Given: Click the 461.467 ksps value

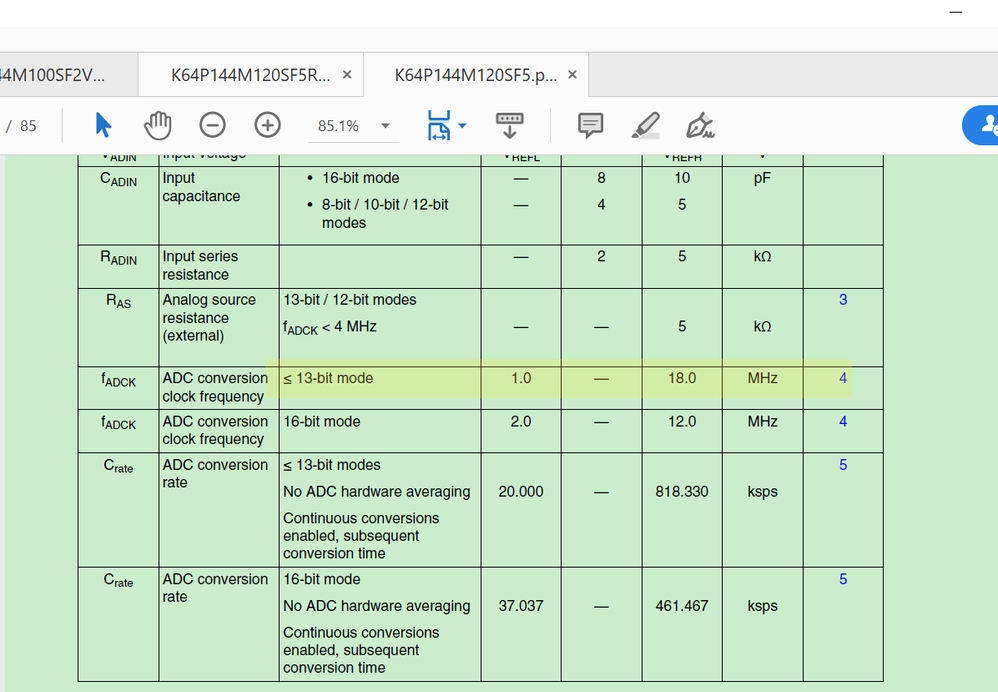Looking at the screenshot, I should point(682,605).
